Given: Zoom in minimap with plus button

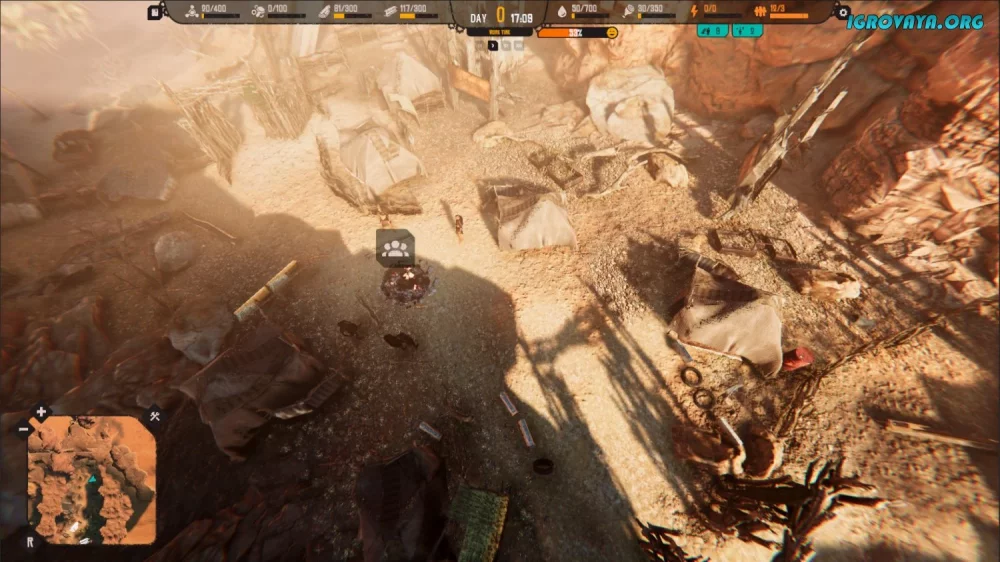Looking at the screenshot, I should coord(41,412).
